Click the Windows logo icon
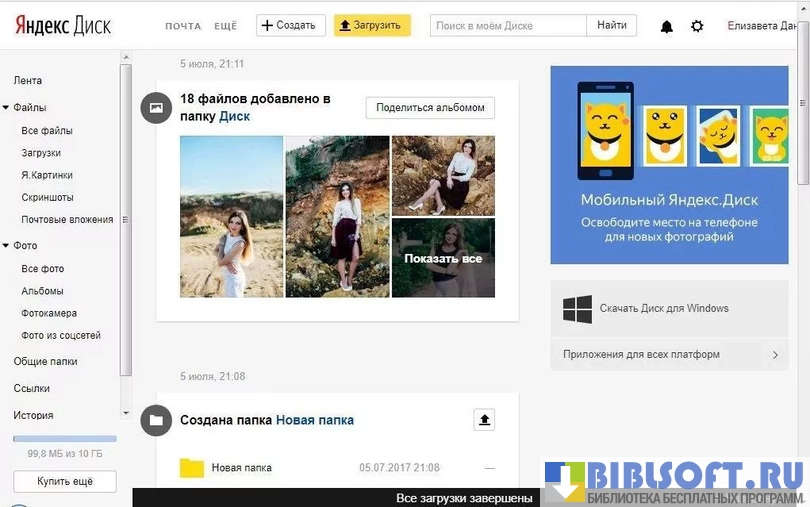 pos(577,309)
